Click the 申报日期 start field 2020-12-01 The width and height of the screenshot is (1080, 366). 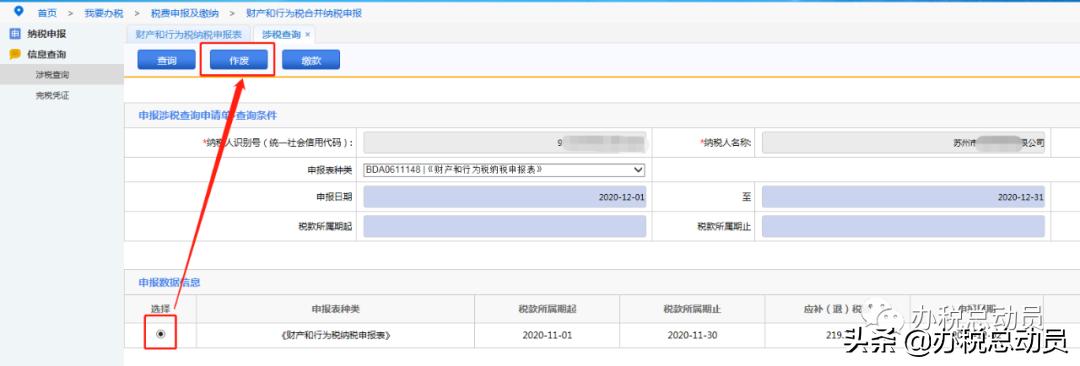[x=505, y=196]
